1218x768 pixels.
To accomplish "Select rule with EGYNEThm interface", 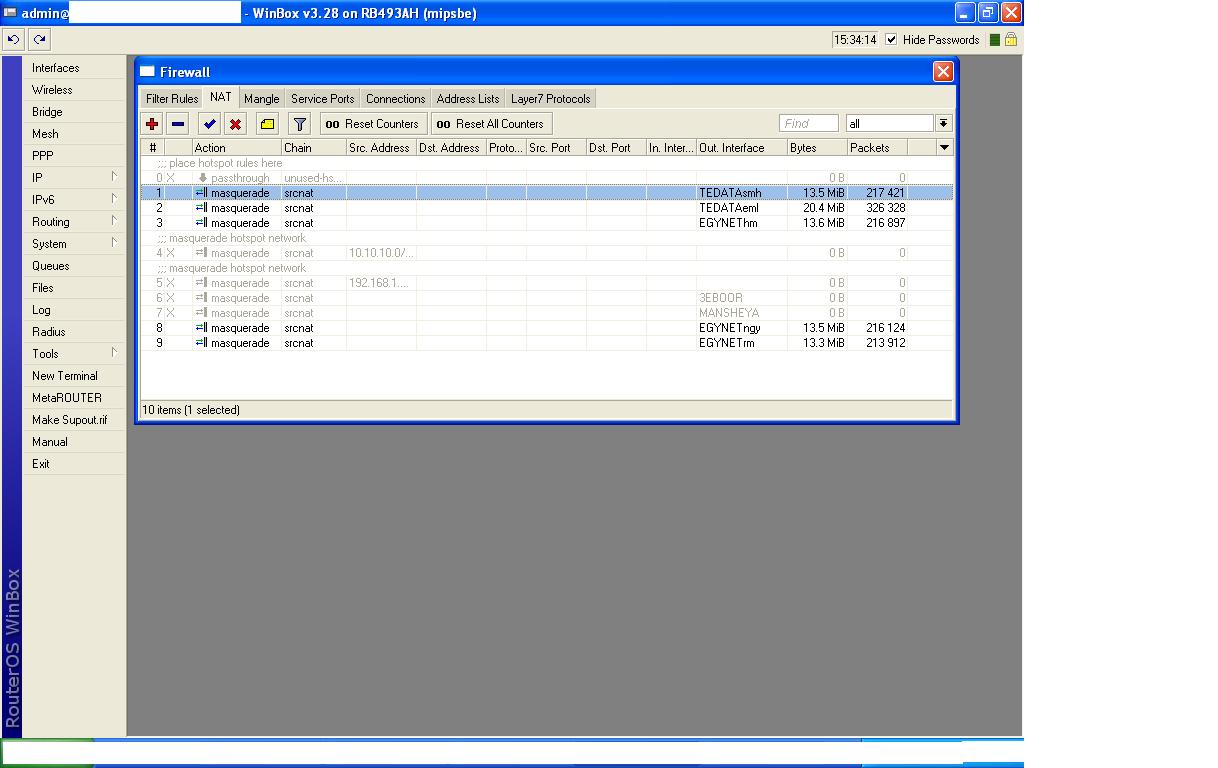I will point(547,223).
